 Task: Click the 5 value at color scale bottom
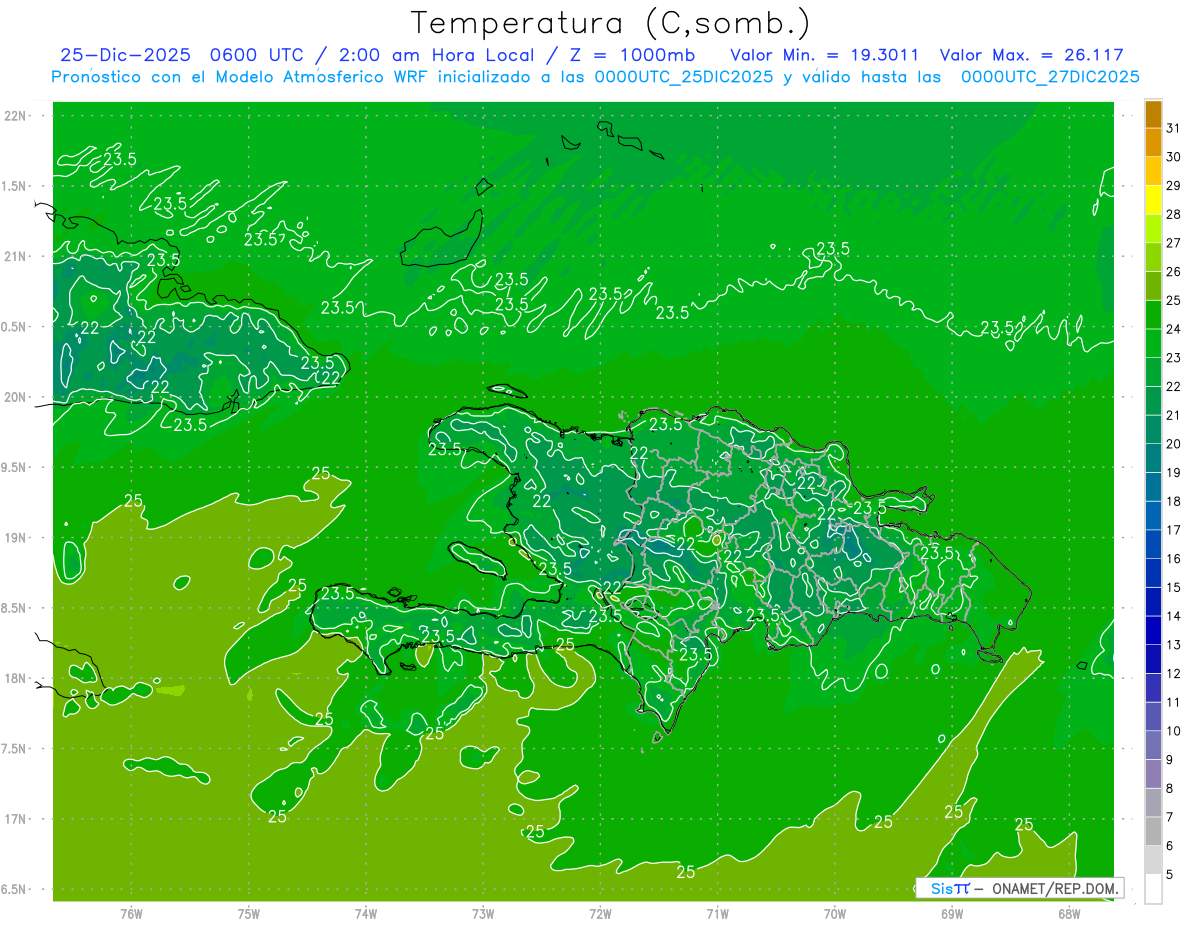tap(1169, 875)
